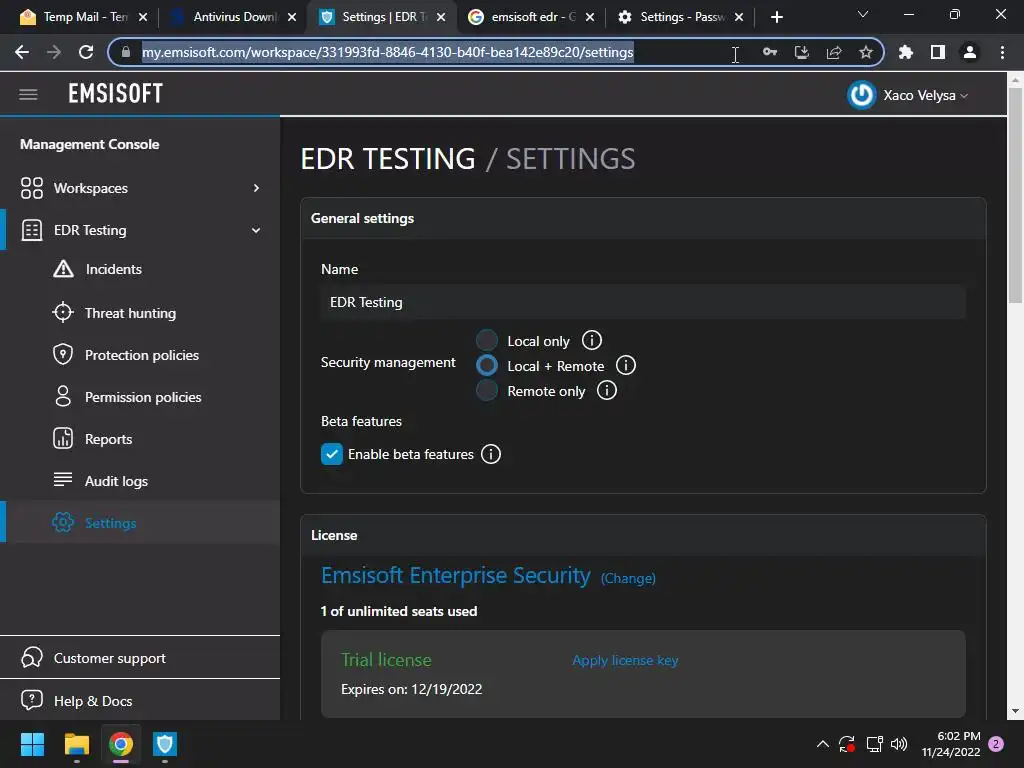Open Threat hunting page
The height and width of the screenshot is (768, 1024).
tap(131, 313)
